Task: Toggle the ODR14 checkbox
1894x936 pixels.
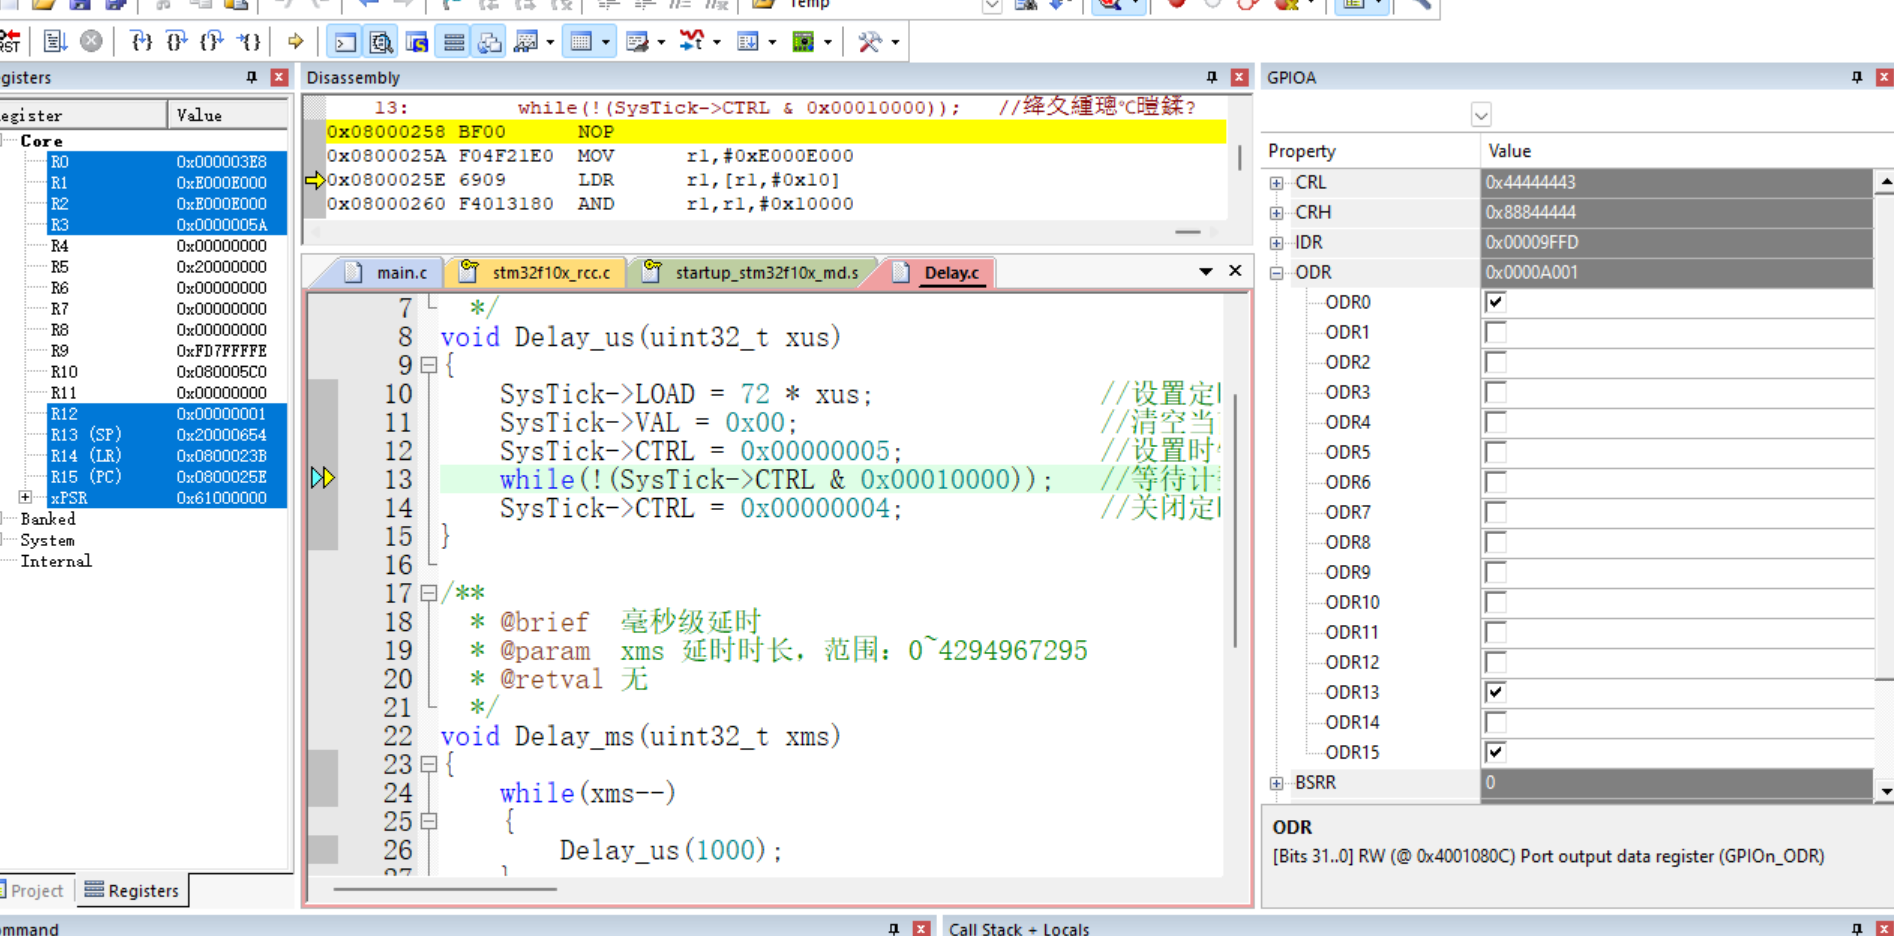Action: coord(1495,722)
